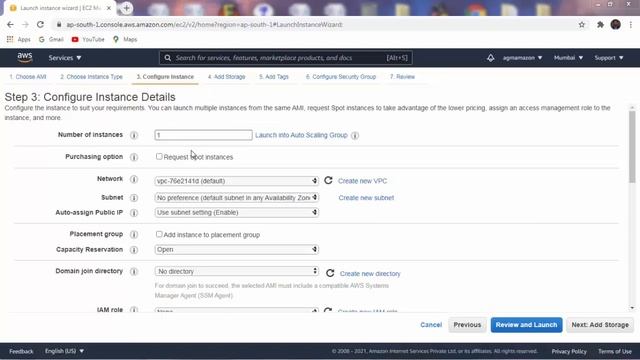This screenshot has height=360, width=640.
Task: Click info icon beside Launch into Auto Scaling Group
Action: (355, 136)
